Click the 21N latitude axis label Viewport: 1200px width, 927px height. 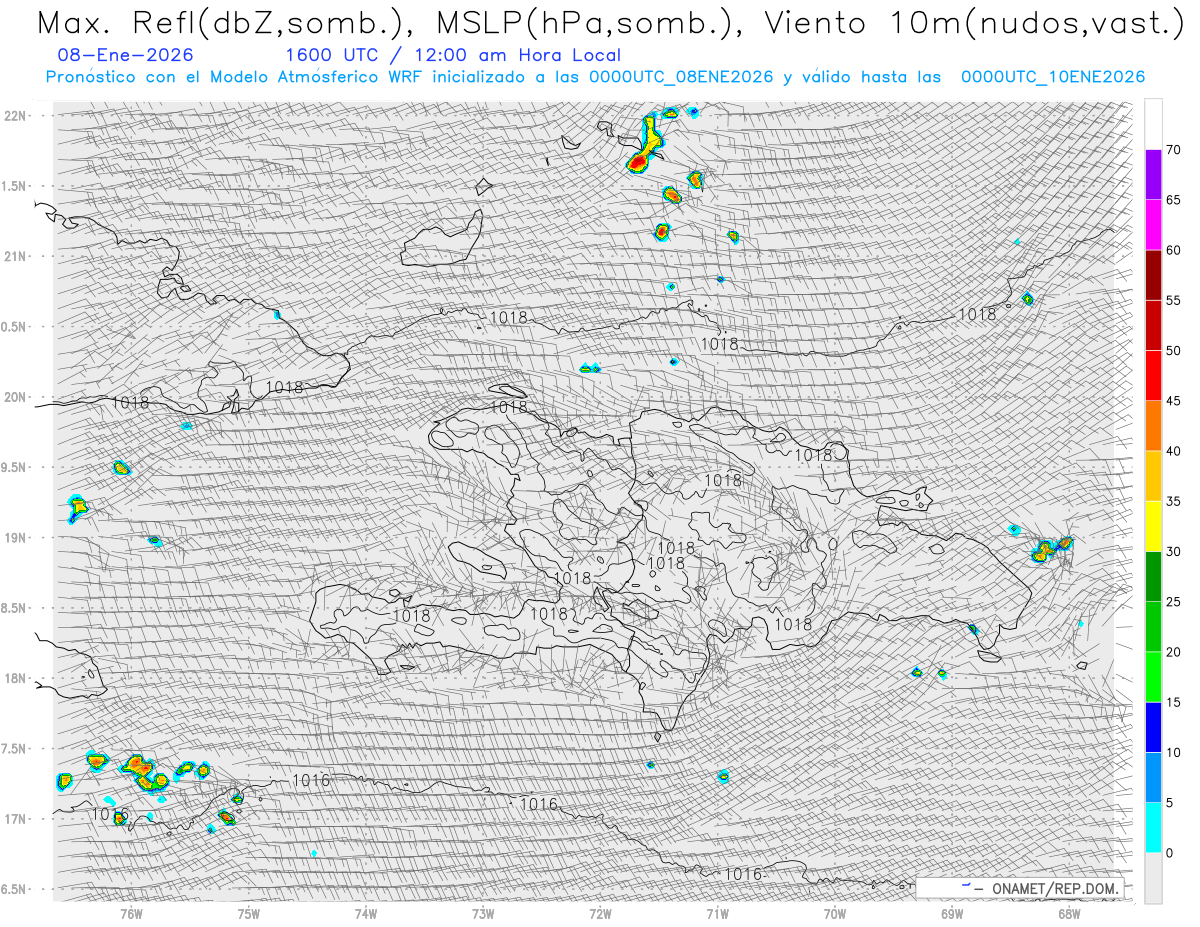16,256
